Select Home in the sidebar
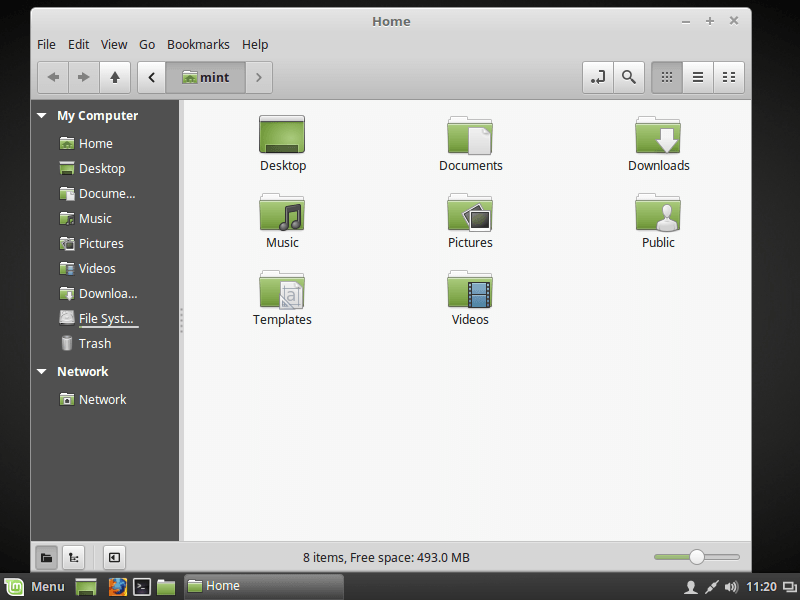Viewport: 800px width, 600px height. coord(86,143)
